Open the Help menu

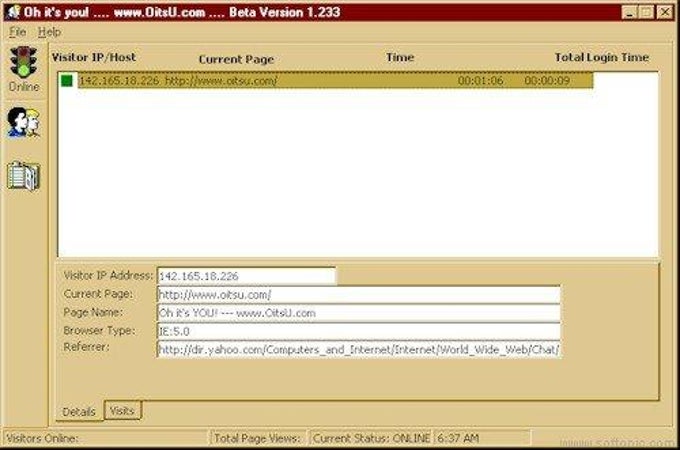point(49,32)
